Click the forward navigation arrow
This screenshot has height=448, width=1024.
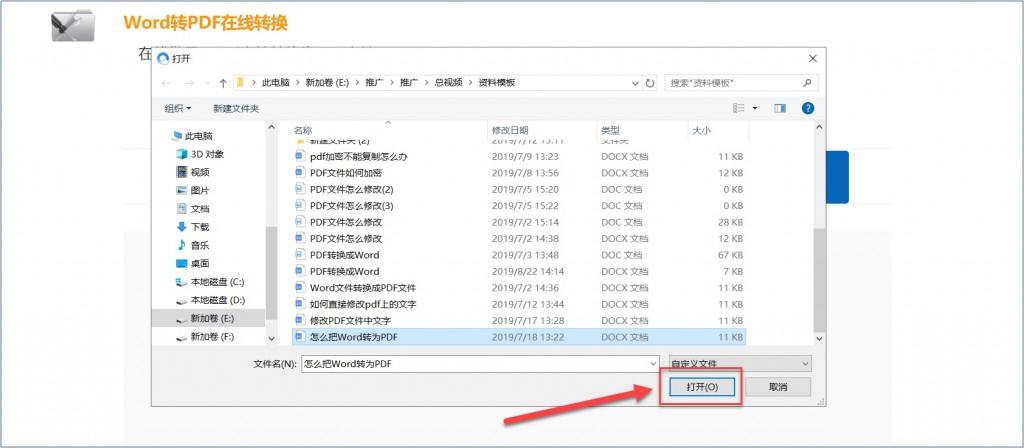point(189,84)
